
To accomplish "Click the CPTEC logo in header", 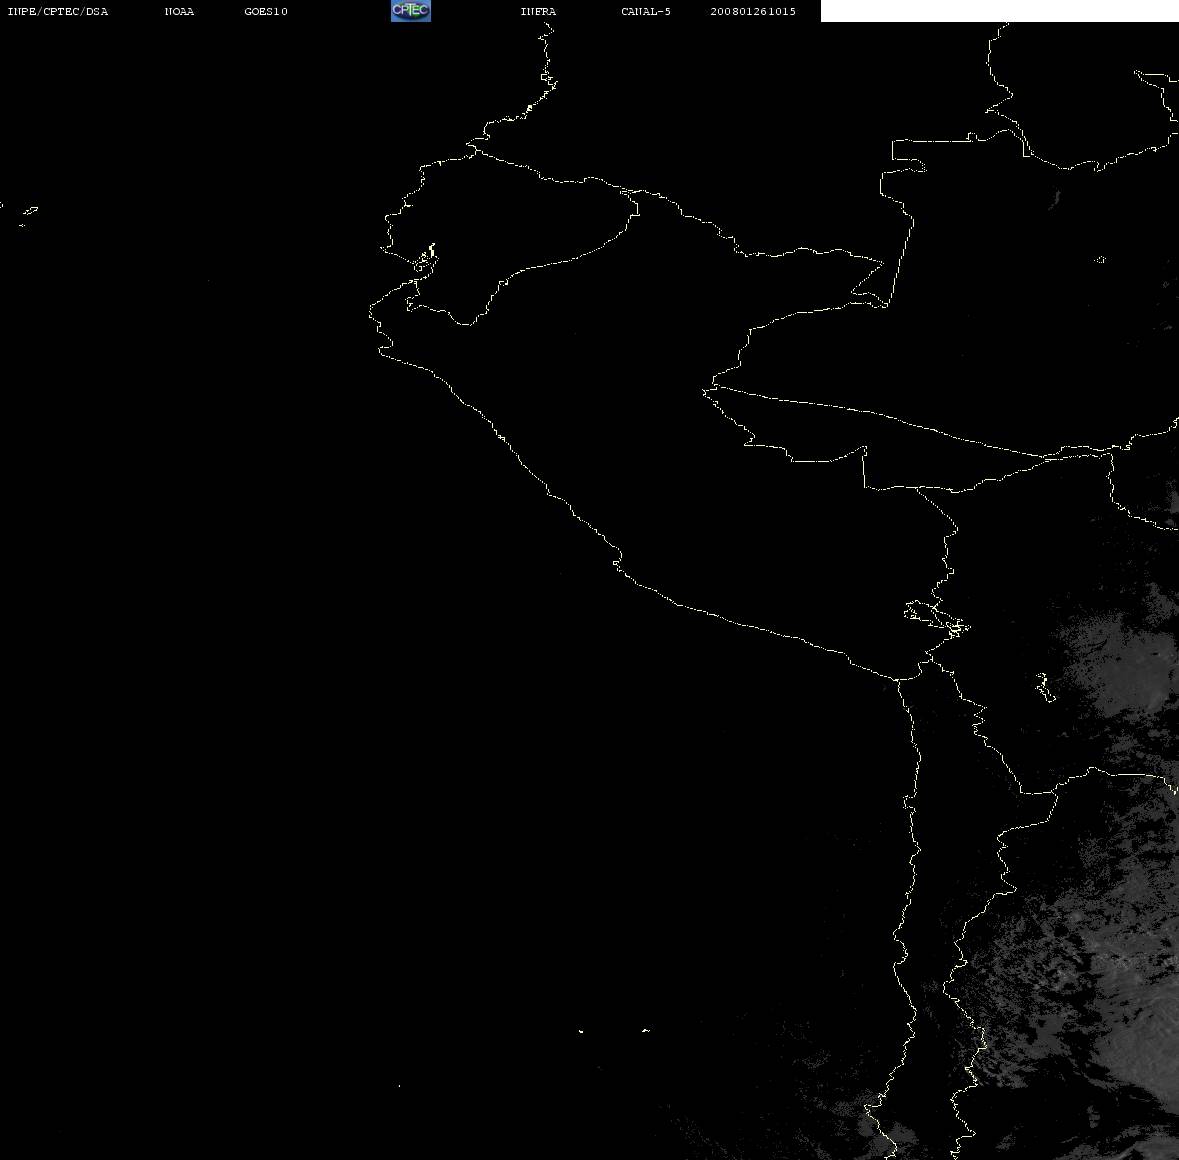I will click(411, 11).
